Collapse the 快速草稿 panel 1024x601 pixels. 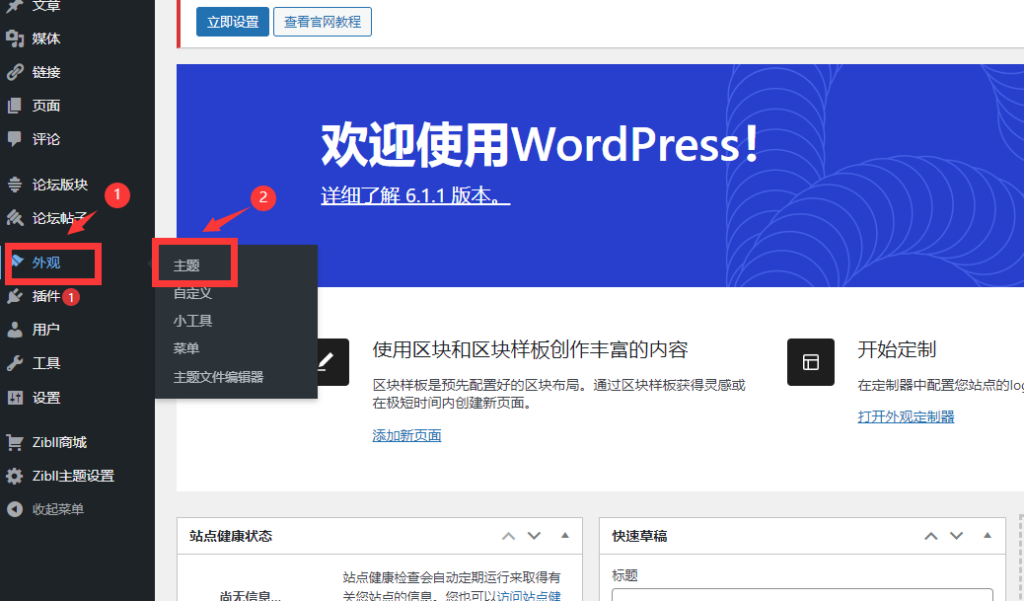(987, 536)
